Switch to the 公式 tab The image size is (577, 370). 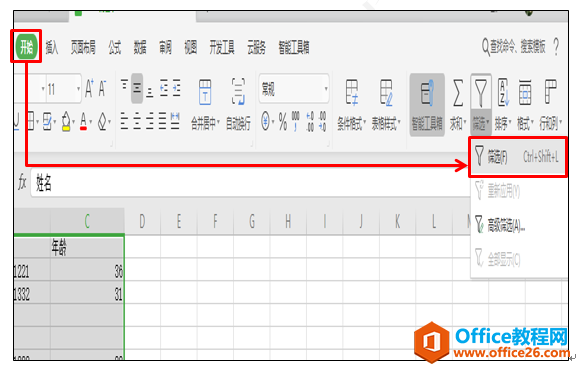point(114,47)
